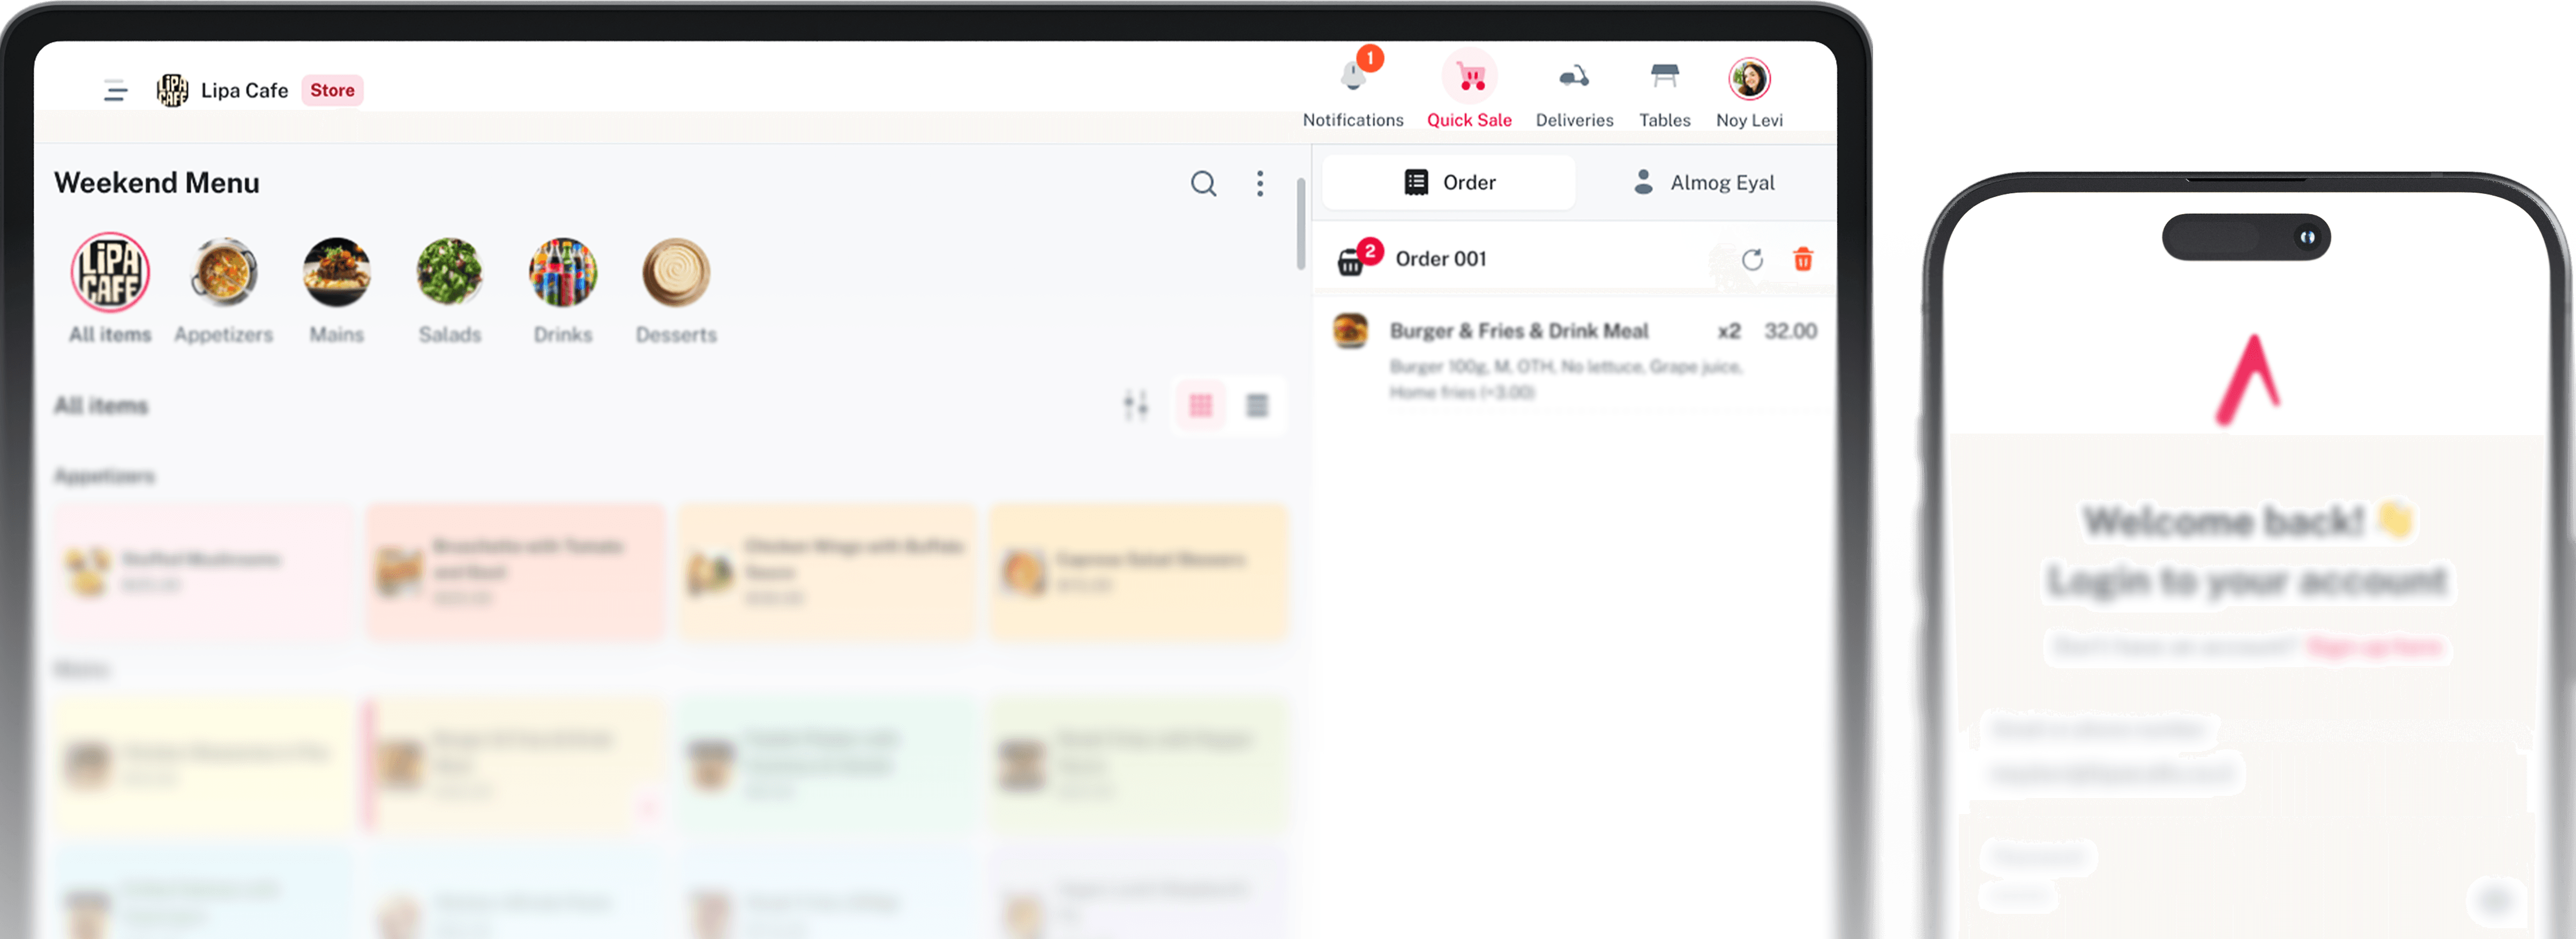Open Notifications bell icon
The height and width of the screenshot is (939, 2576).
(x=1353, y=76)
